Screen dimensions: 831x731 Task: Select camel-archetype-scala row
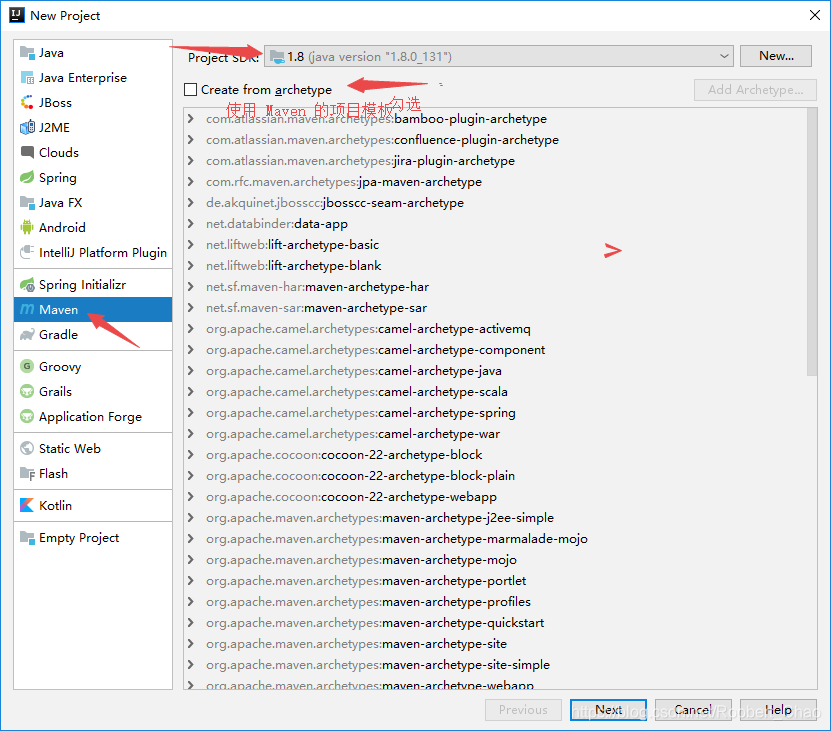(495, 392)
